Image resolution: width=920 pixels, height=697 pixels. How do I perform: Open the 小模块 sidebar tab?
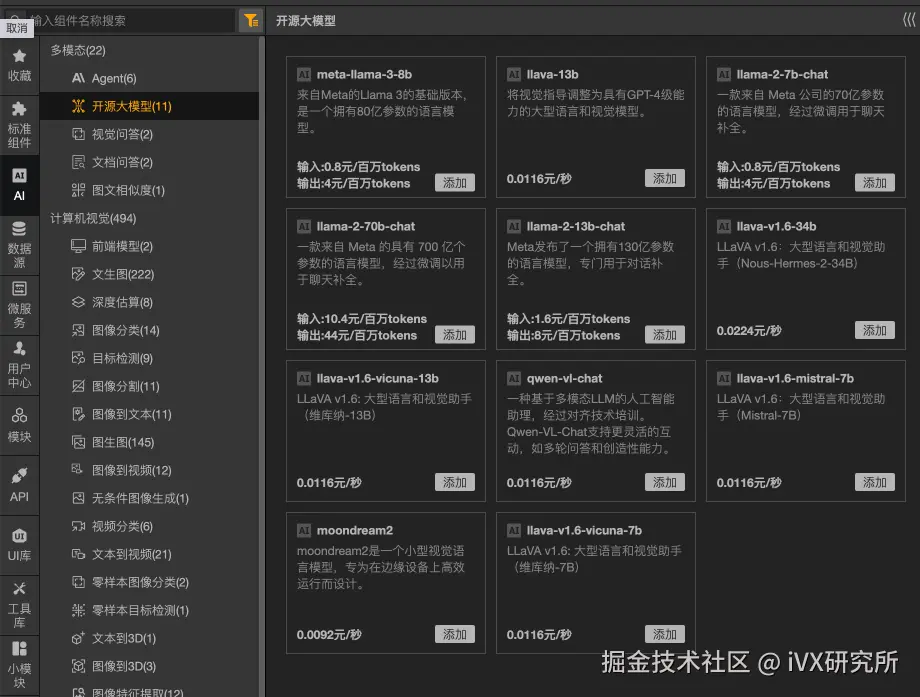pyautogui.click(x=19, y=665)
